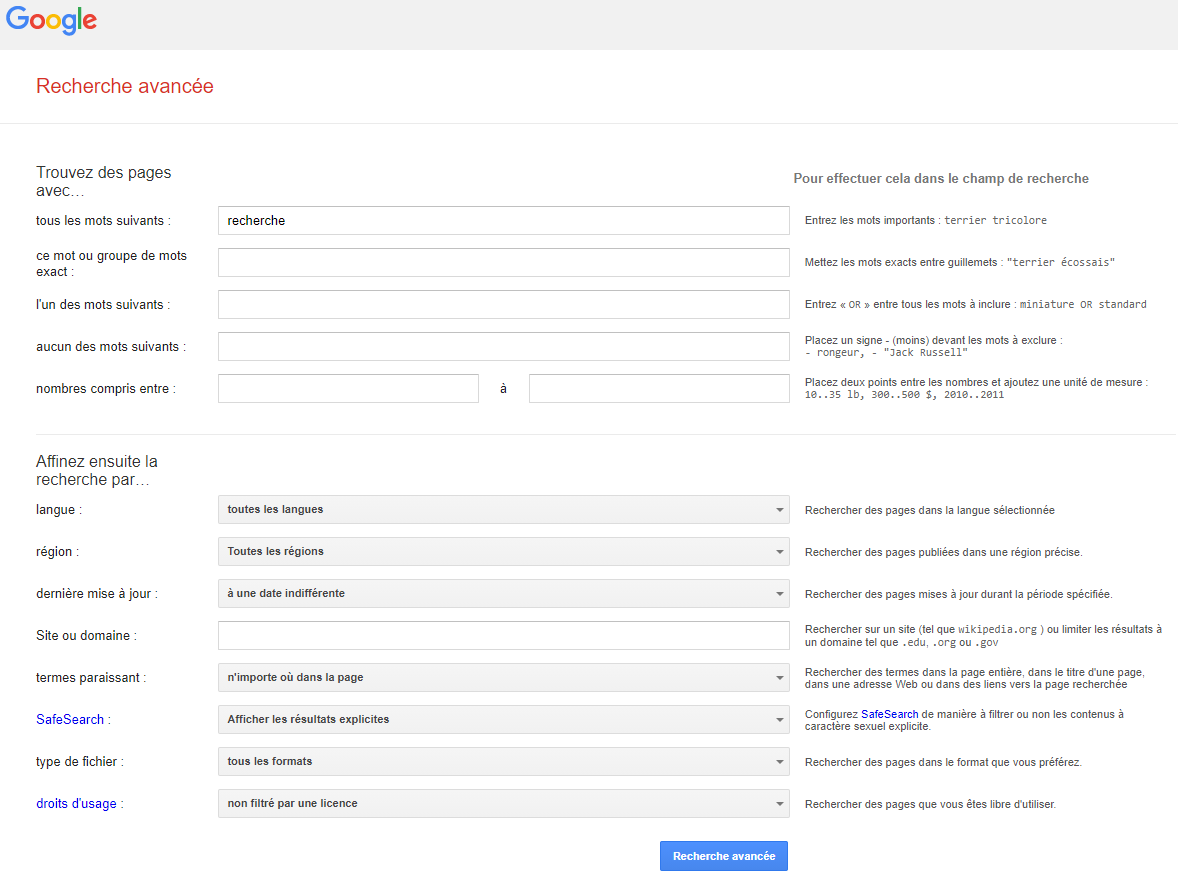This screenshot has width=1178, height=883.
Task: Click the 'Recherche avancée' page heading
Action: 125,86
